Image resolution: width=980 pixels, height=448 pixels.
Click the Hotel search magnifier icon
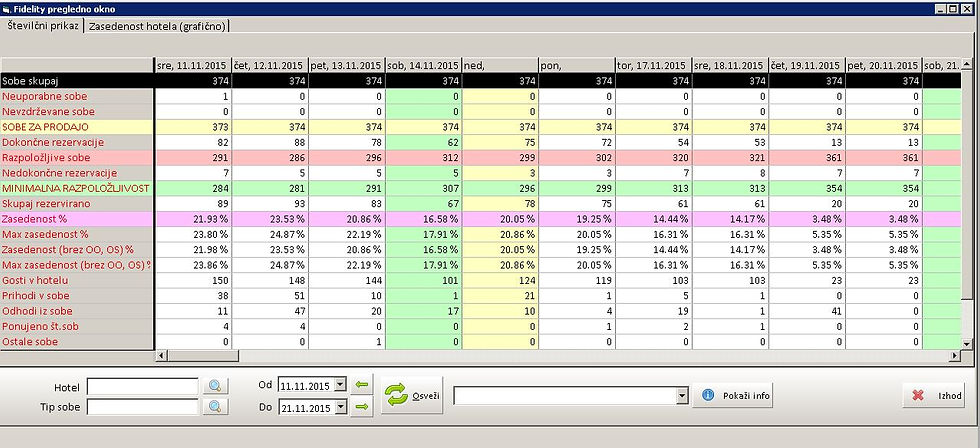point(215,386)
